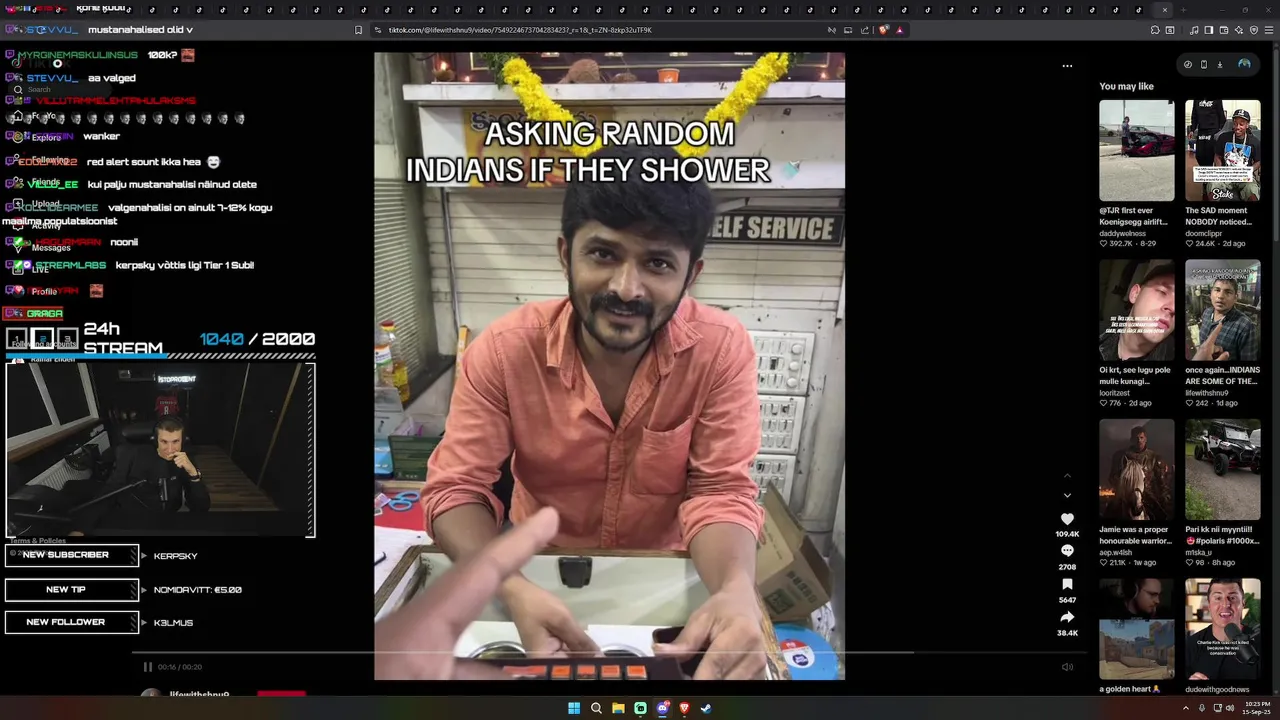The height and width of the screenshot is (720, 1280).
Task: Toggle the browser sidebar panel icon
Action: 1209,30
